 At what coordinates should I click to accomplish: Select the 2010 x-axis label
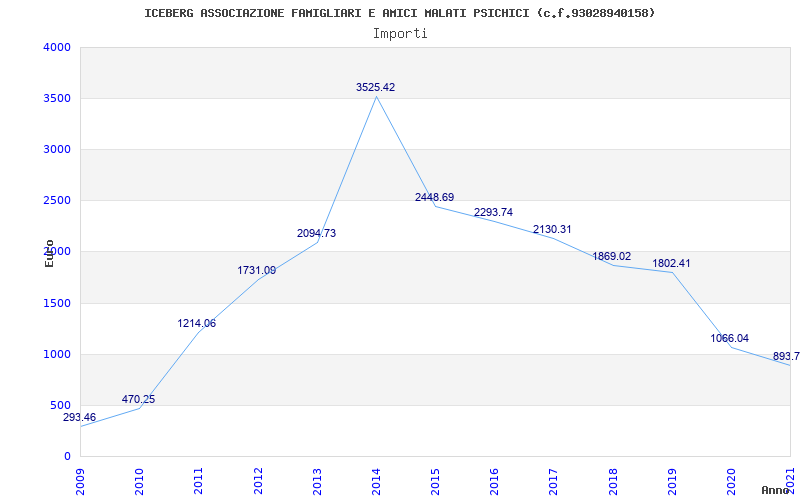coord(139,481)
